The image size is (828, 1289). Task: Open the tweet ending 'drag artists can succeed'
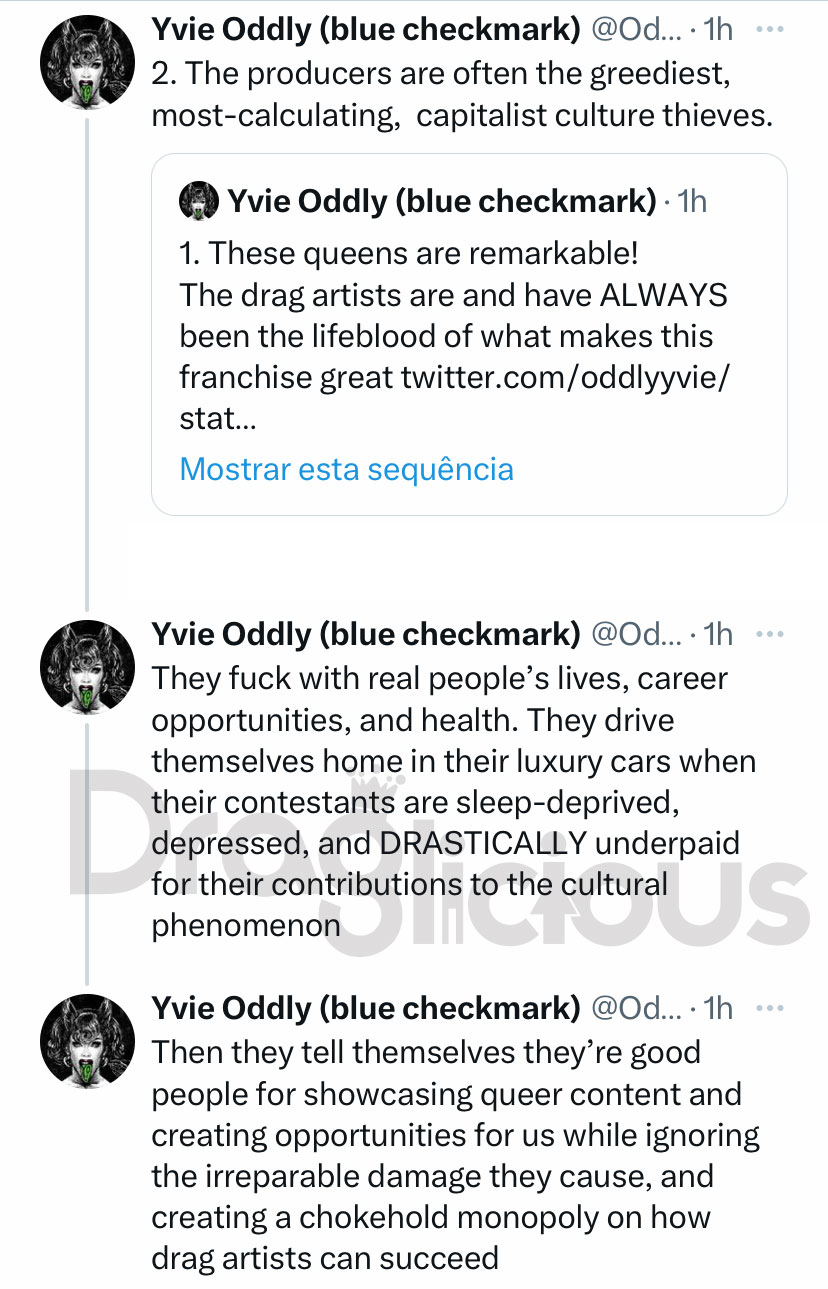(x=455, y=1154)
